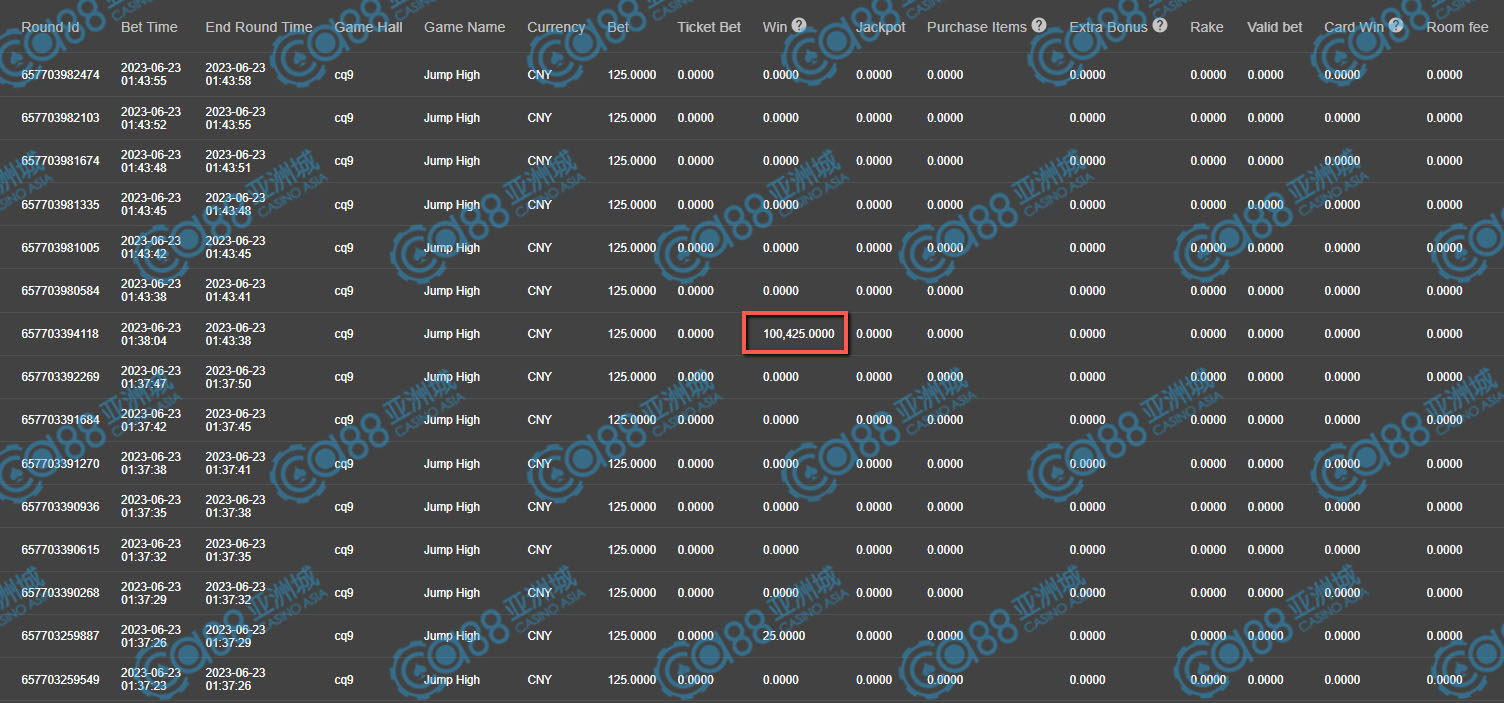Click 125.0000 bet in round 657703394118 row
This screenshot has height=703, width=1504.
pos(632,334)
